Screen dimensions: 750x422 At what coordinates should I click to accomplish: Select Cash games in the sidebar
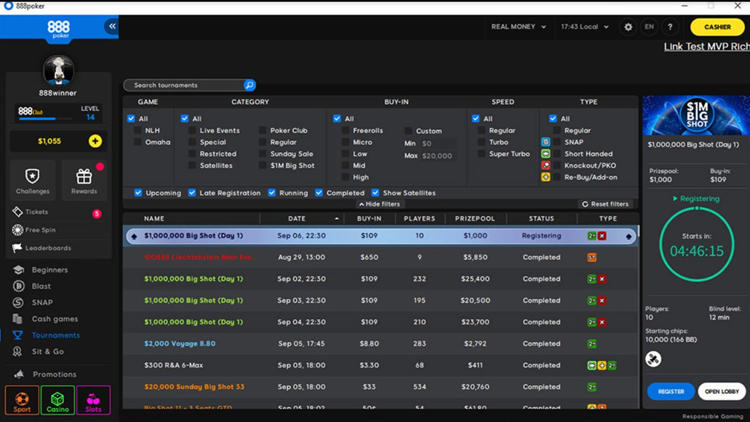pos(54,319)
